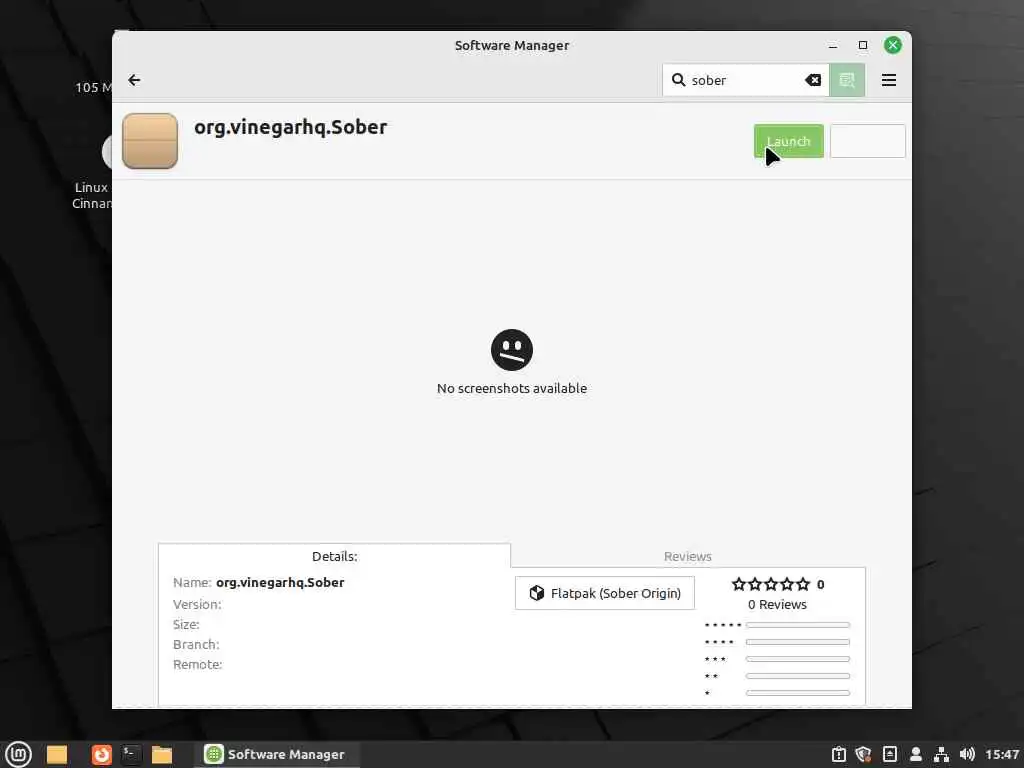
Task: Switch to the Reviews tab
Action: click(x=688, y=556)
